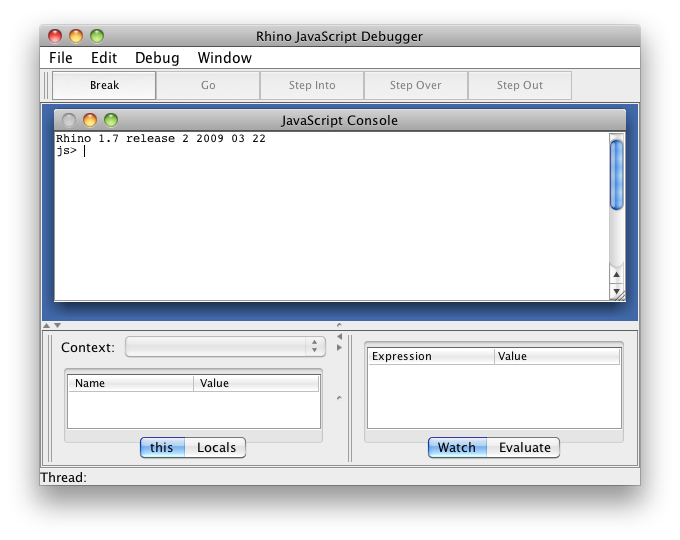Open the Context dropdown
The height and width of the screenshot is (540, 680).
[x=225, y=347]
